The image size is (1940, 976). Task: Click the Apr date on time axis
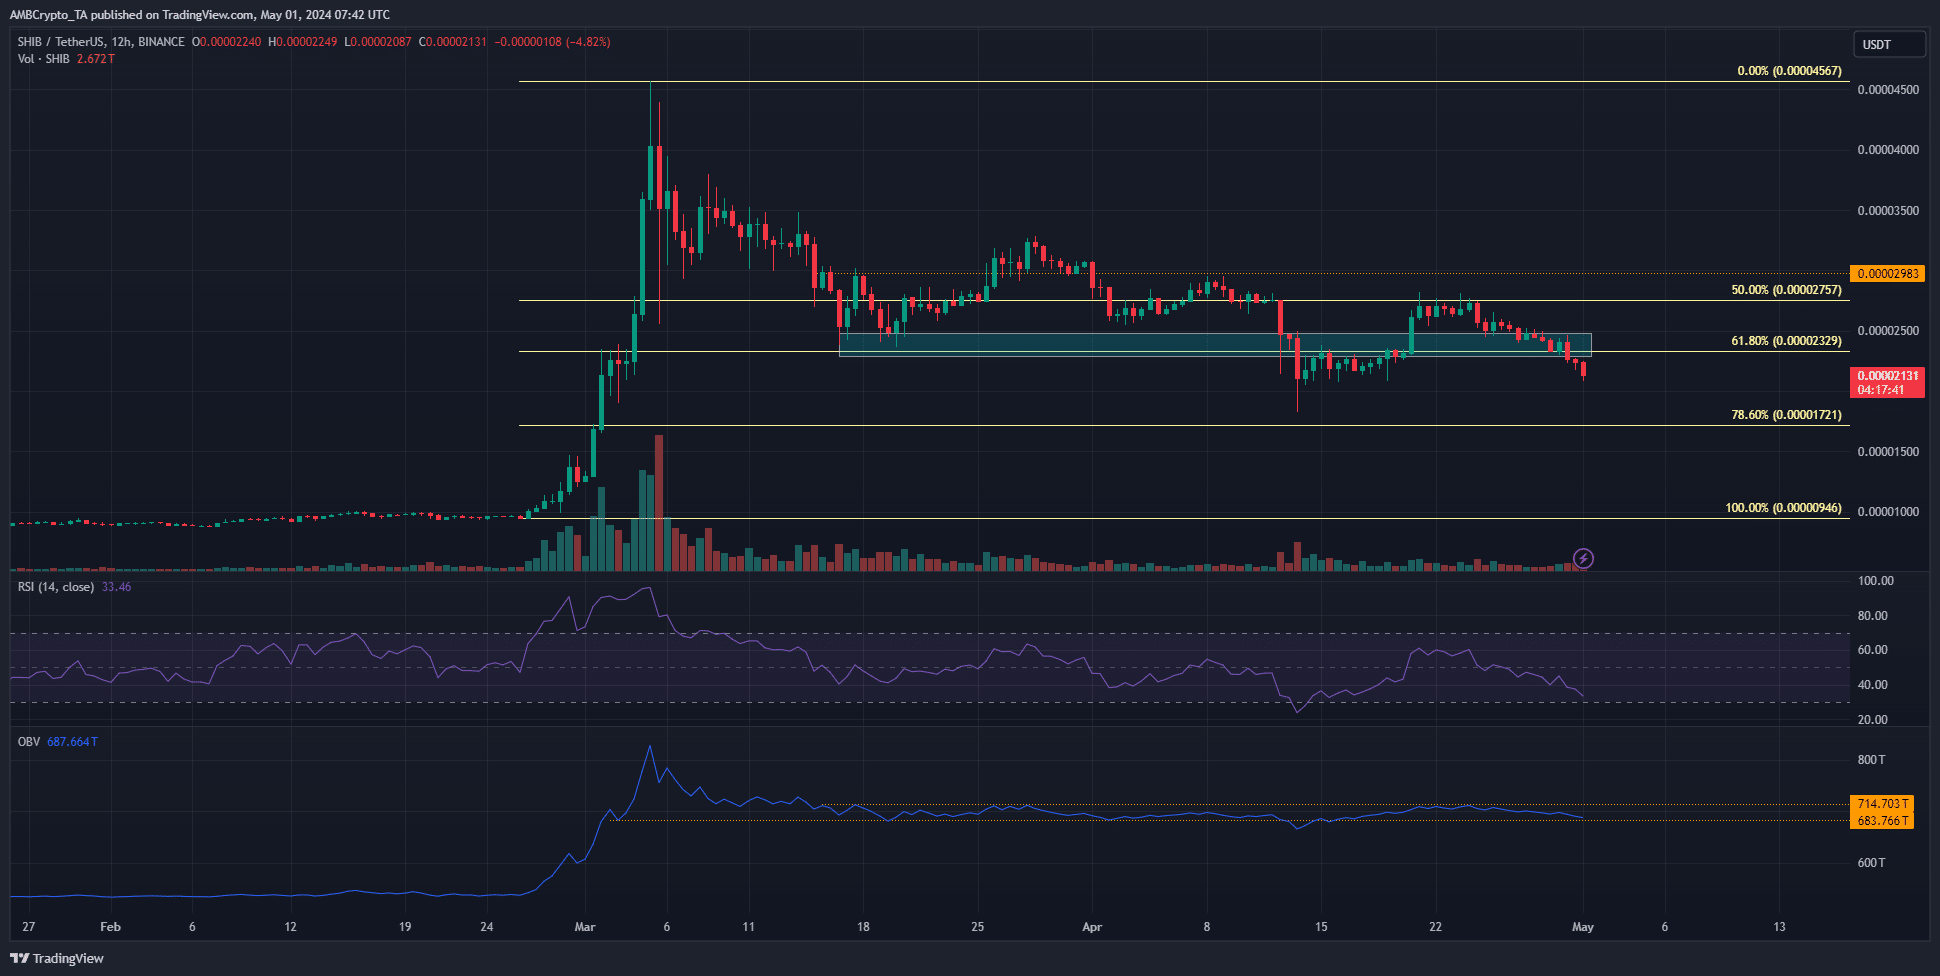coord(1092,927)
